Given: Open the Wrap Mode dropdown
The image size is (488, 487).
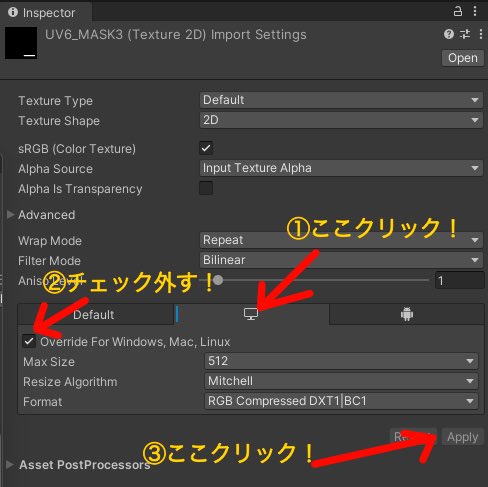Looking at the screenshot, I should pyautogui.click(x=341, y=240).
